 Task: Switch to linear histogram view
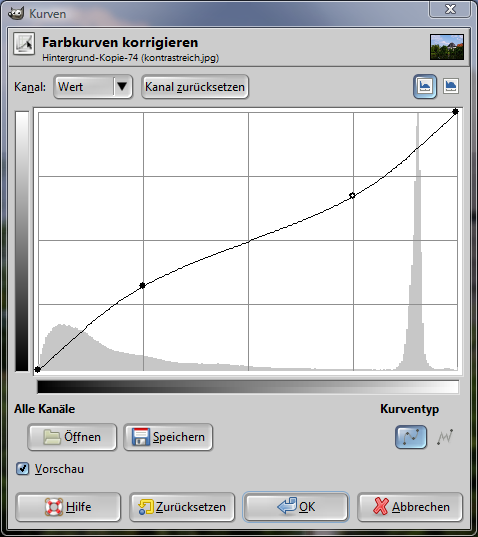425,86
